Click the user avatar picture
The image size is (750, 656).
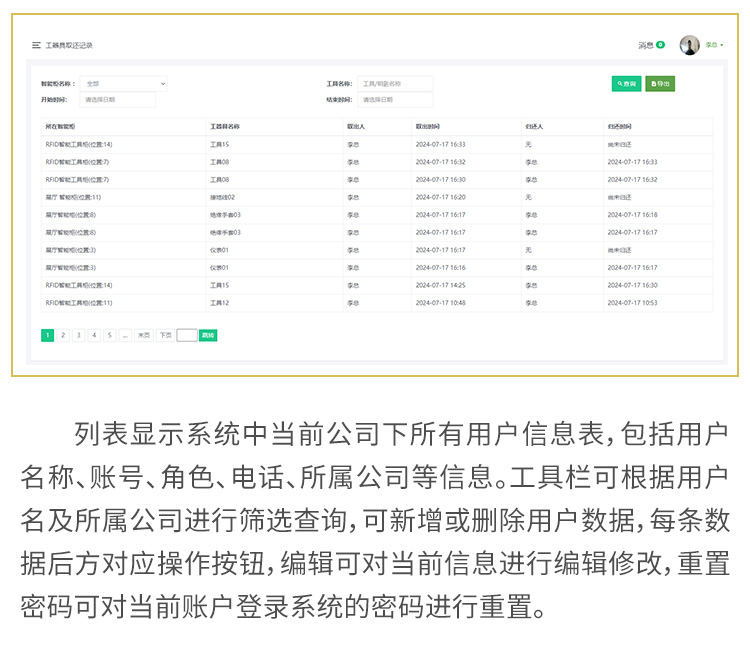click(689, 45)
